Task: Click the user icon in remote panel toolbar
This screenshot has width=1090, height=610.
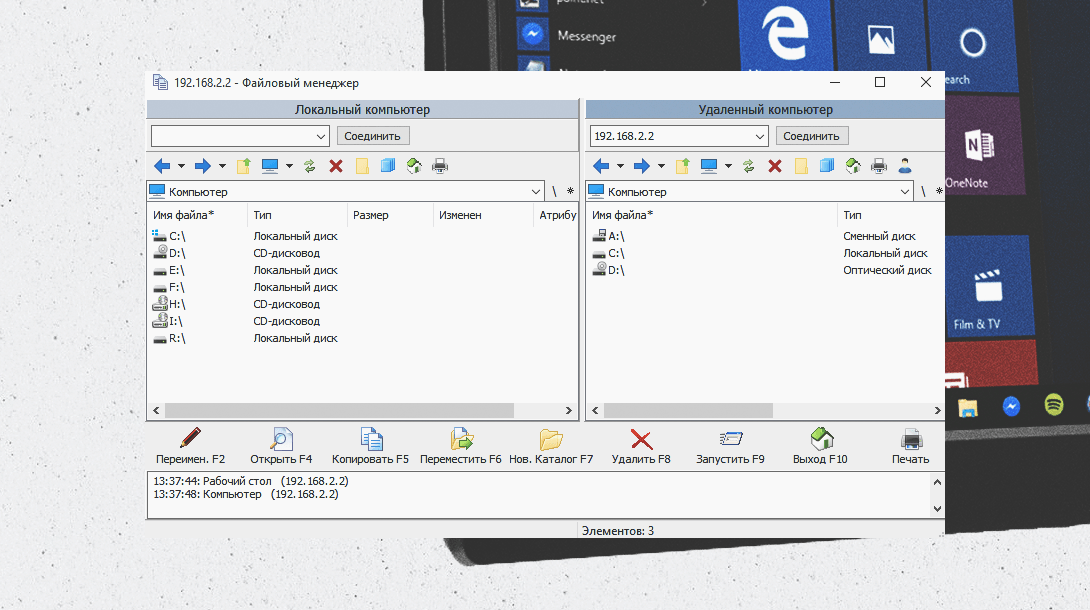Action: (x=904, y=166)
